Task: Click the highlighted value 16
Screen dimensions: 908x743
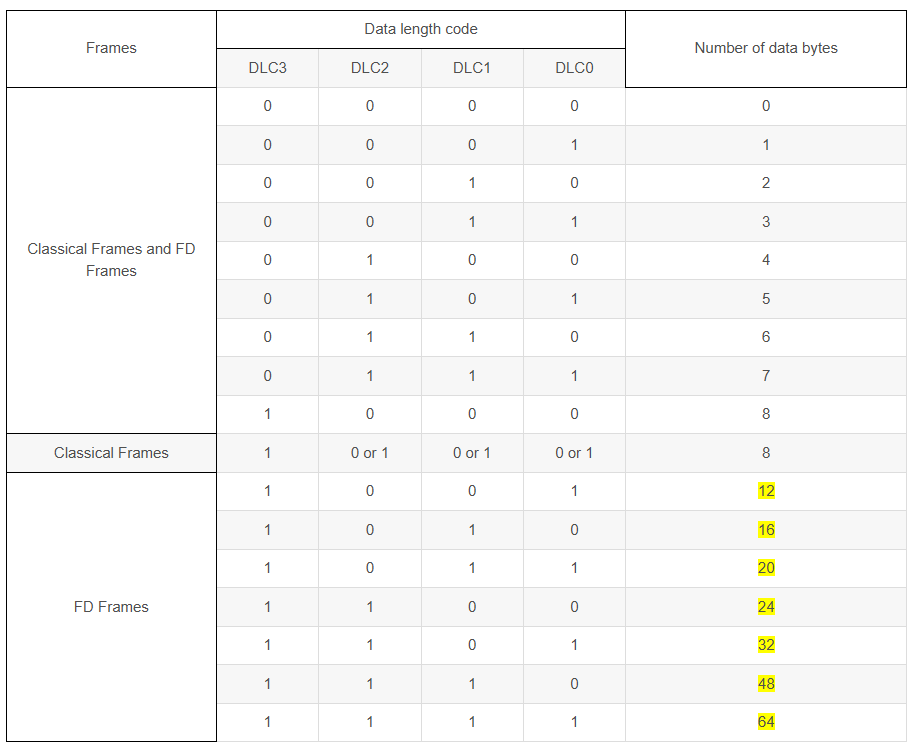Action: coord(766,530)
